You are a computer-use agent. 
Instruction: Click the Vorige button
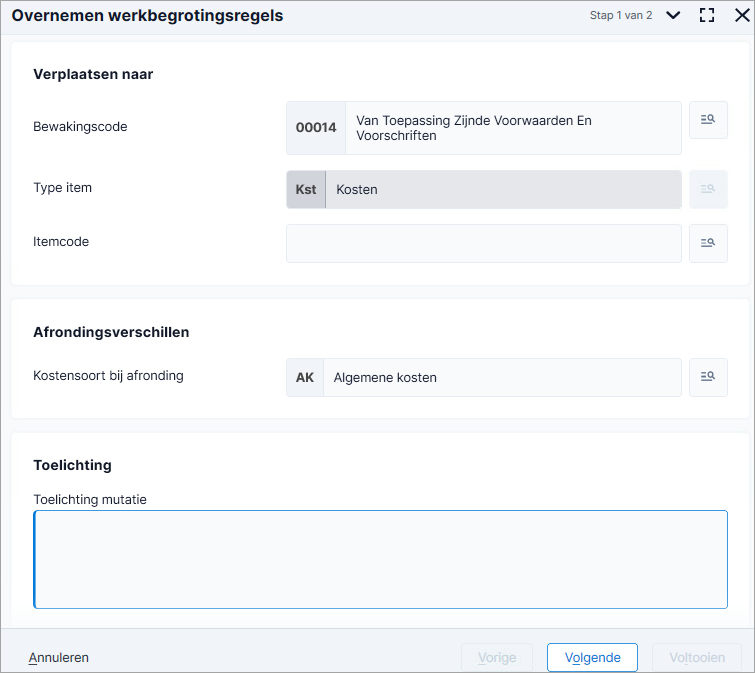tap(497, 657)
